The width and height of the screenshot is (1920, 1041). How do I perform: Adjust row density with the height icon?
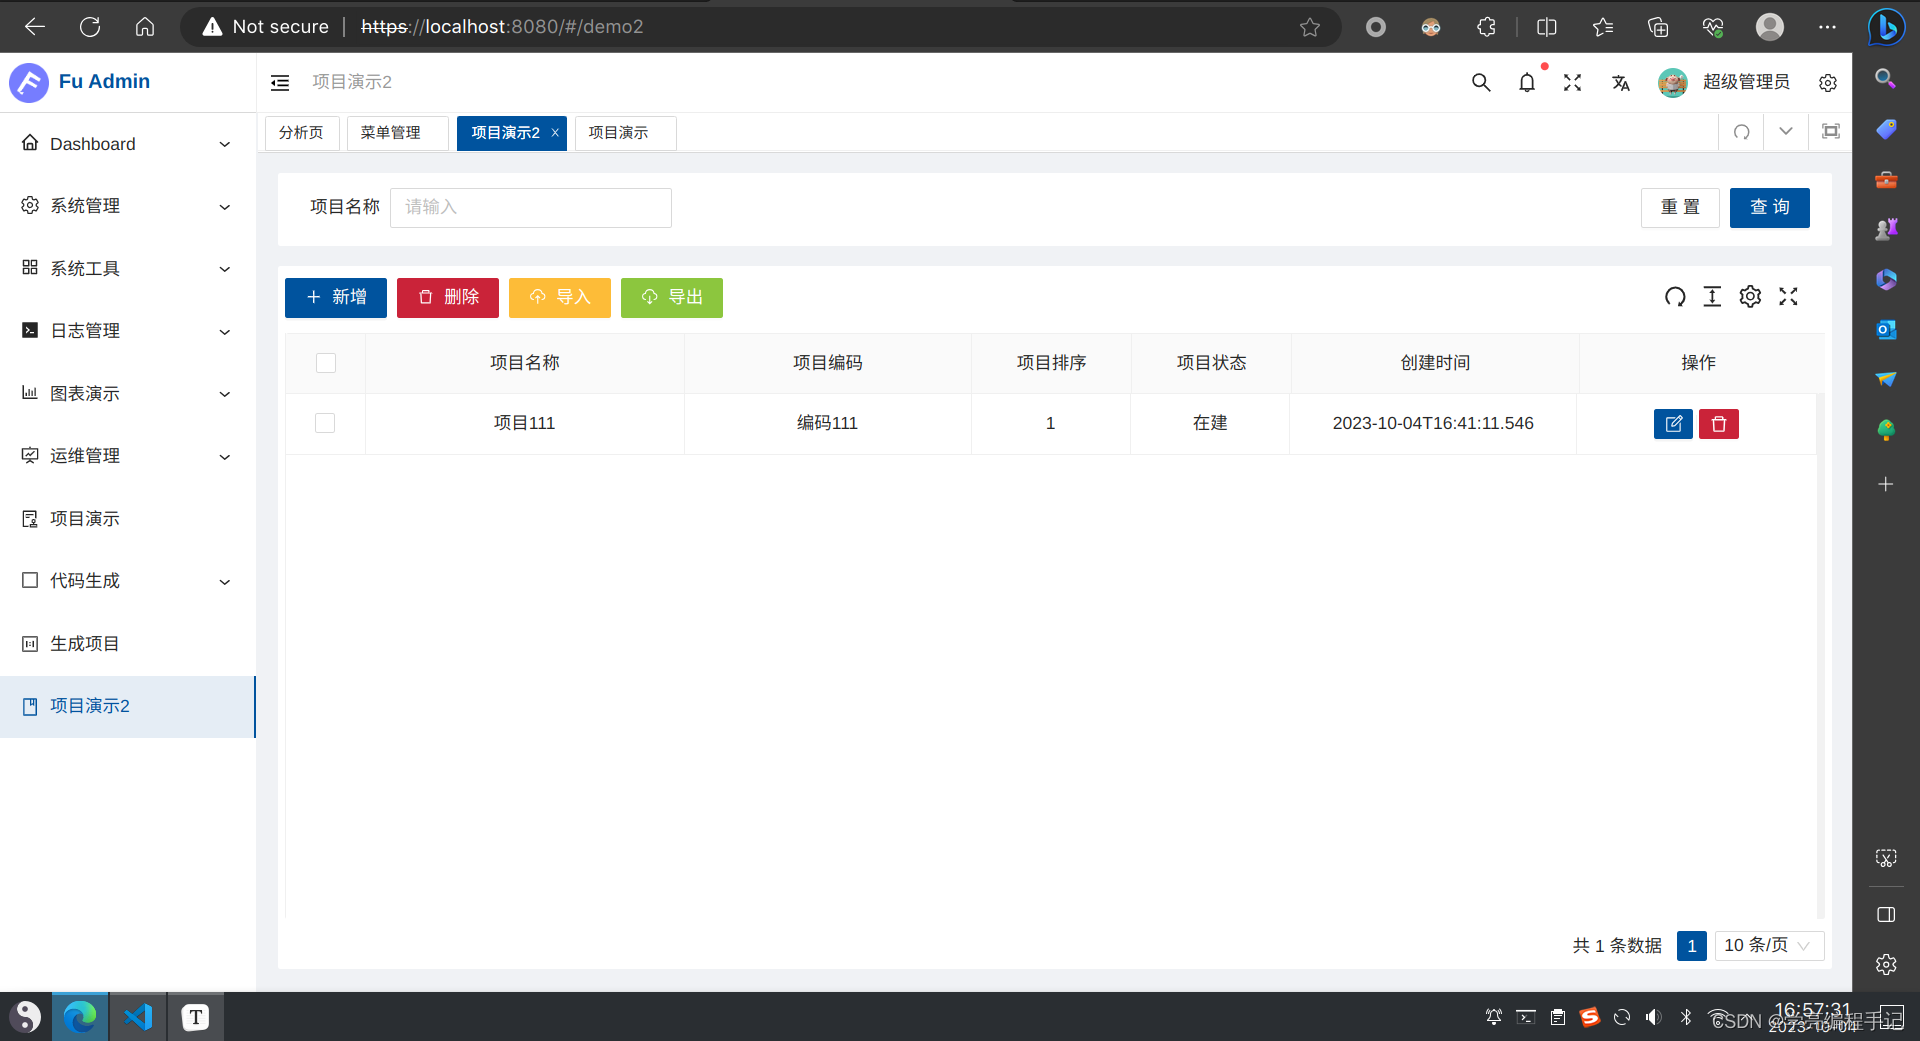click(x=1712, y=297)
